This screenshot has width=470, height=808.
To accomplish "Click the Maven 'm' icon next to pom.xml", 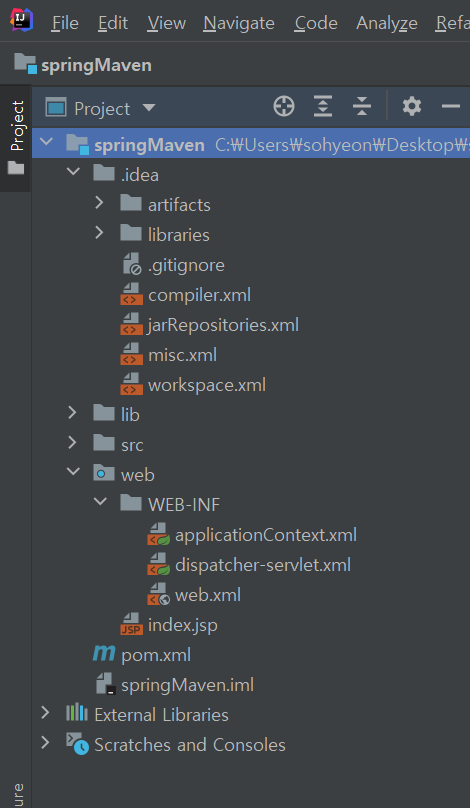I will tap(104, 654).
